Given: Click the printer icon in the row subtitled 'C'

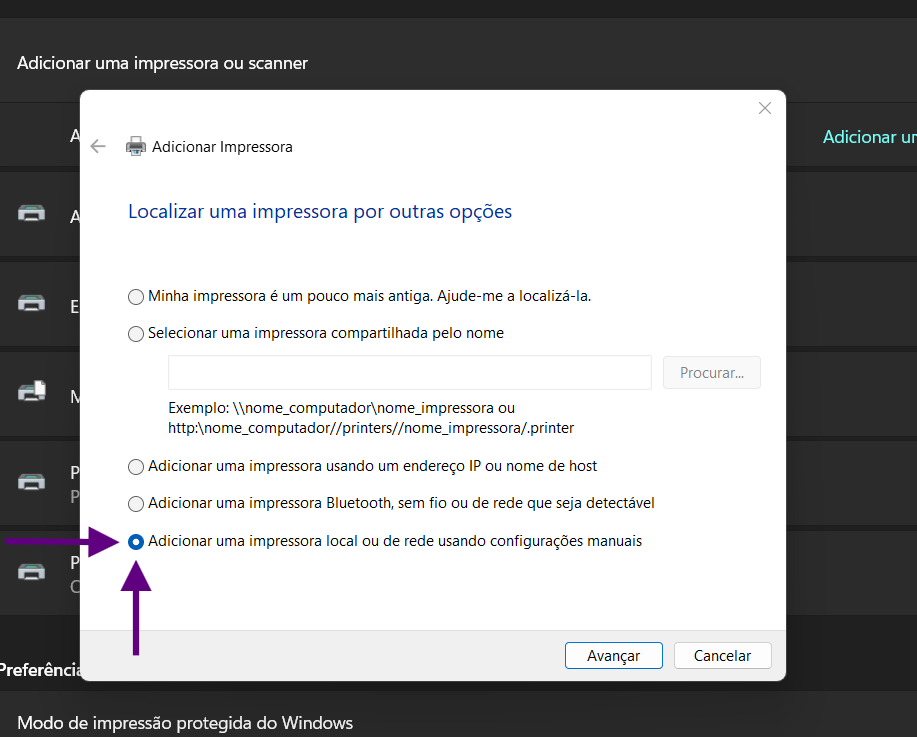Looking at the screenshot, I should pos(32,572).
